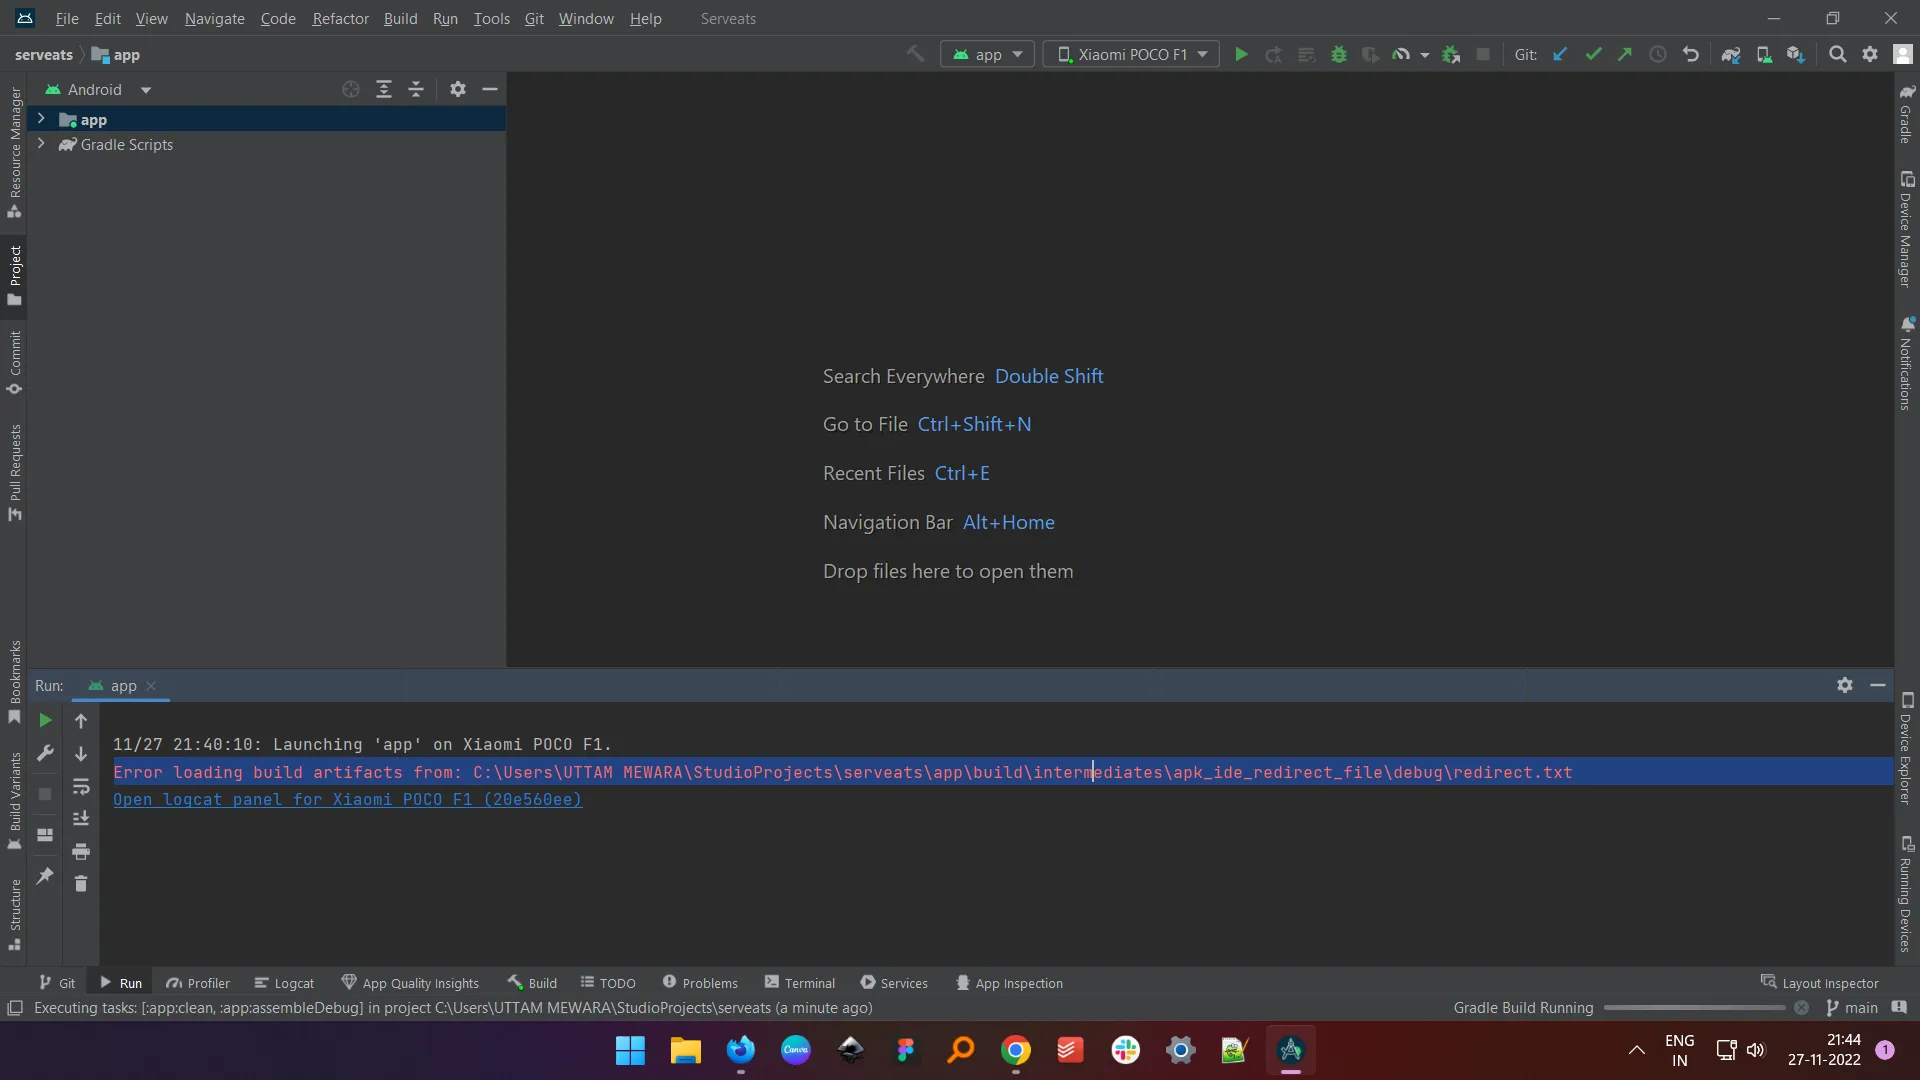The image size is (1920, 1080).
Task: Toggle Soft-Wrap in Run console
Action: point(81,787)
